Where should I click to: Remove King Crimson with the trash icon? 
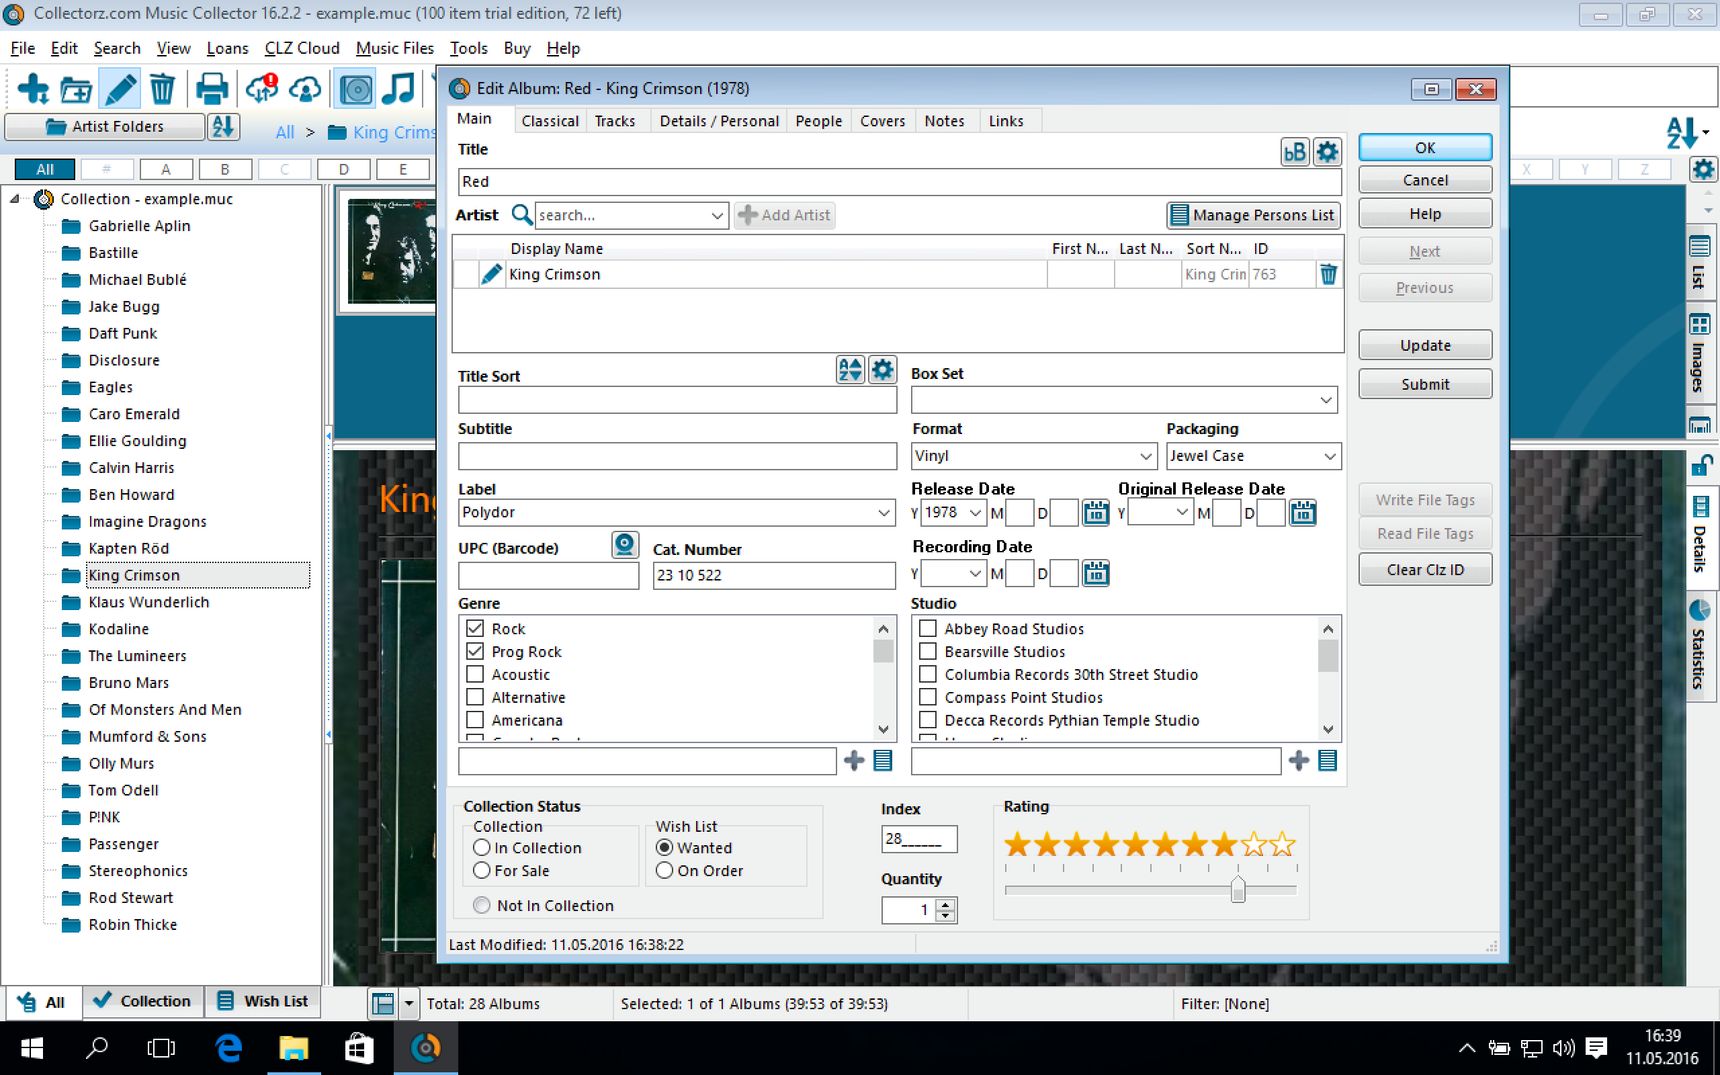(1328, 274)
